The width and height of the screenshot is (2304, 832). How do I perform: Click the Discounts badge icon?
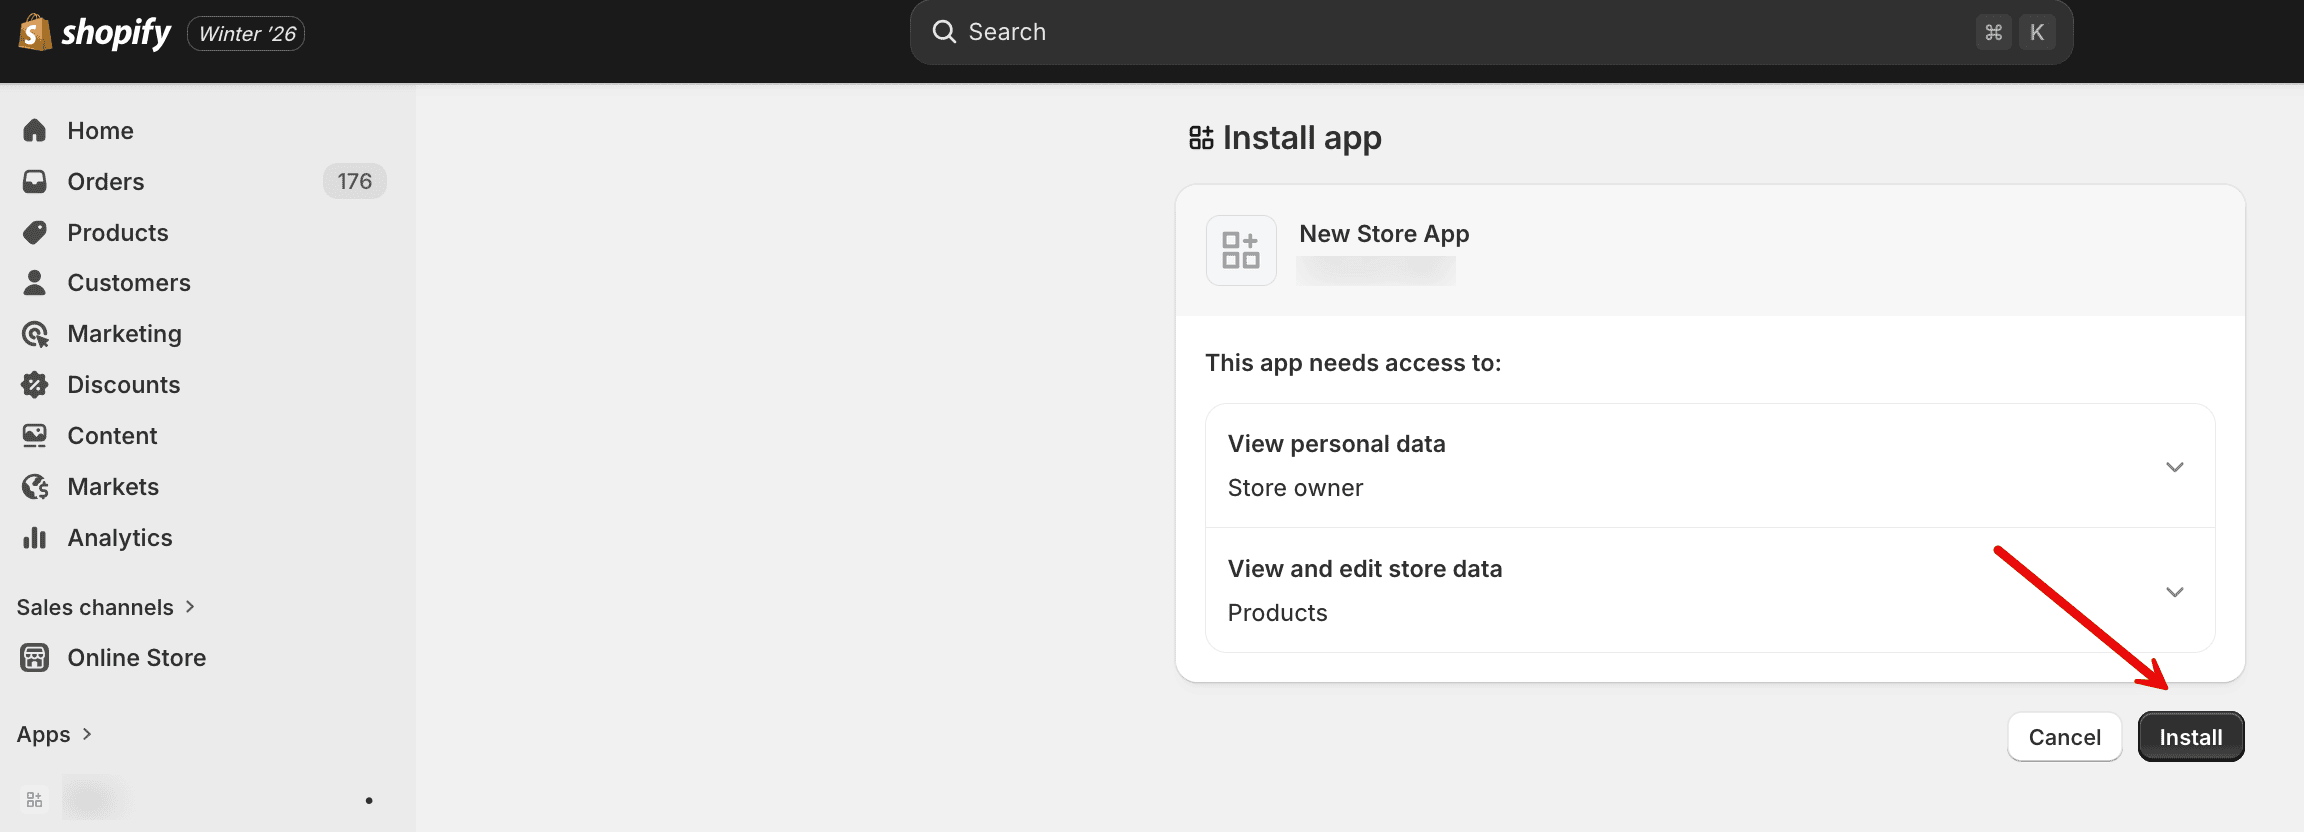(x=35, y=385)
